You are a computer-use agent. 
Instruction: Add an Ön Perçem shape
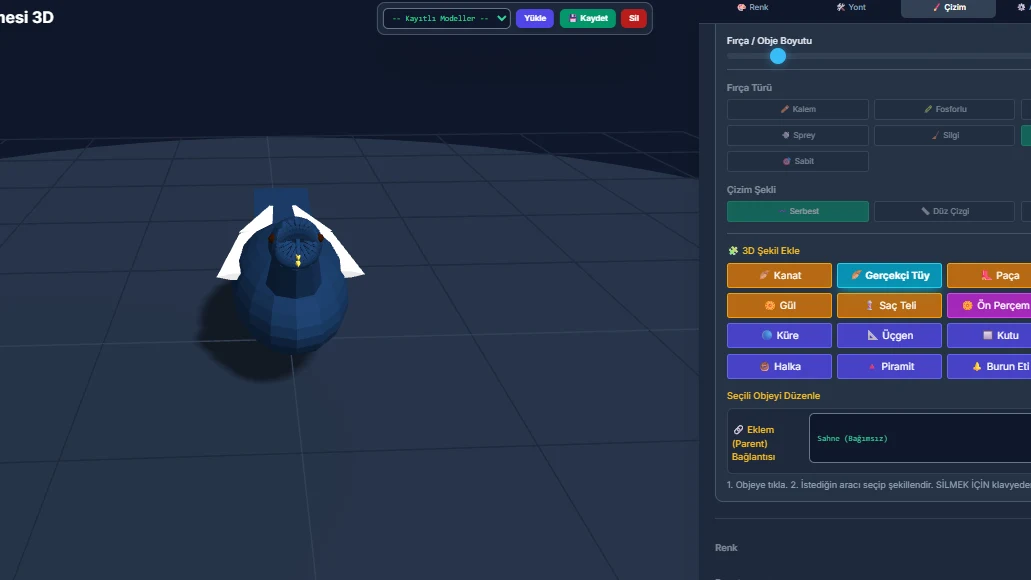pyautogui.click(x=989, y=305)
